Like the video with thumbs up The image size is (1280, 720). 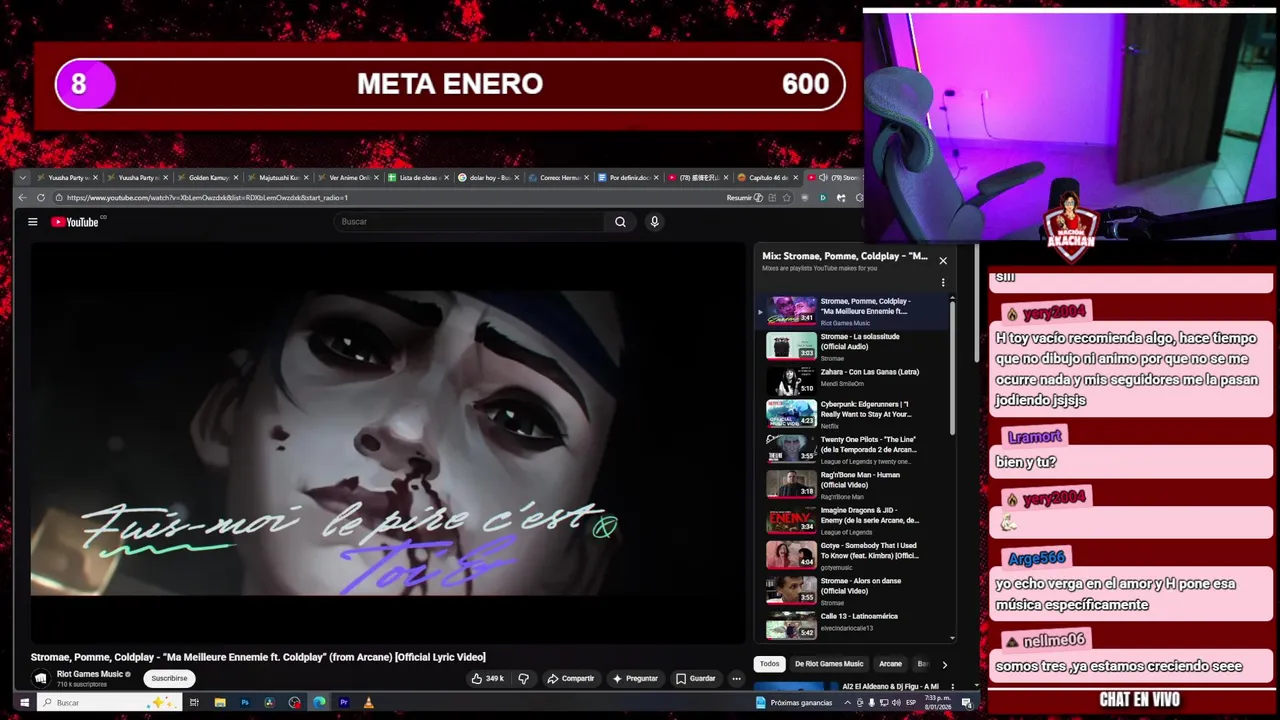(488, 678)
